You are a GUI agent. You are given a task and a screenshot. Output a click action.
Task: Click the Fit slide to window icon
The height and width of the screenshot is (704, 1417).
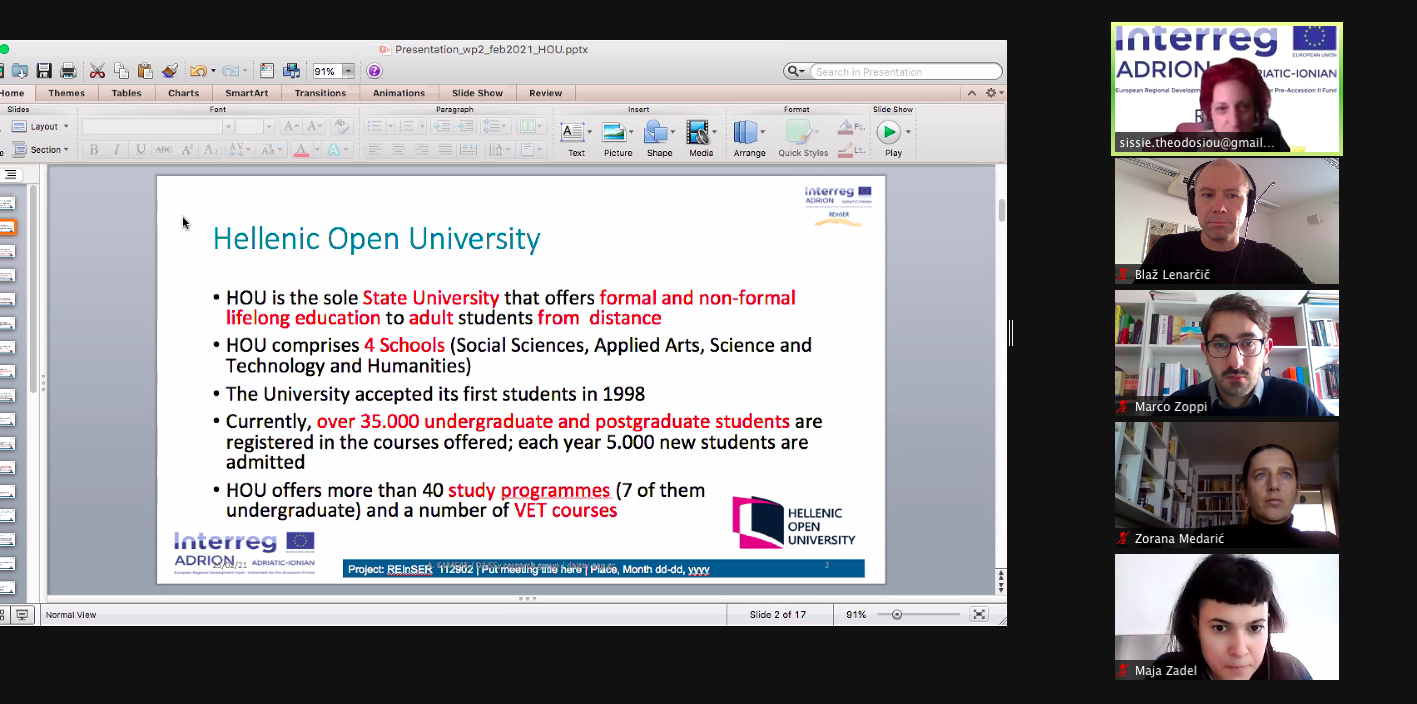pyautogui.click(x=978, y=614)
